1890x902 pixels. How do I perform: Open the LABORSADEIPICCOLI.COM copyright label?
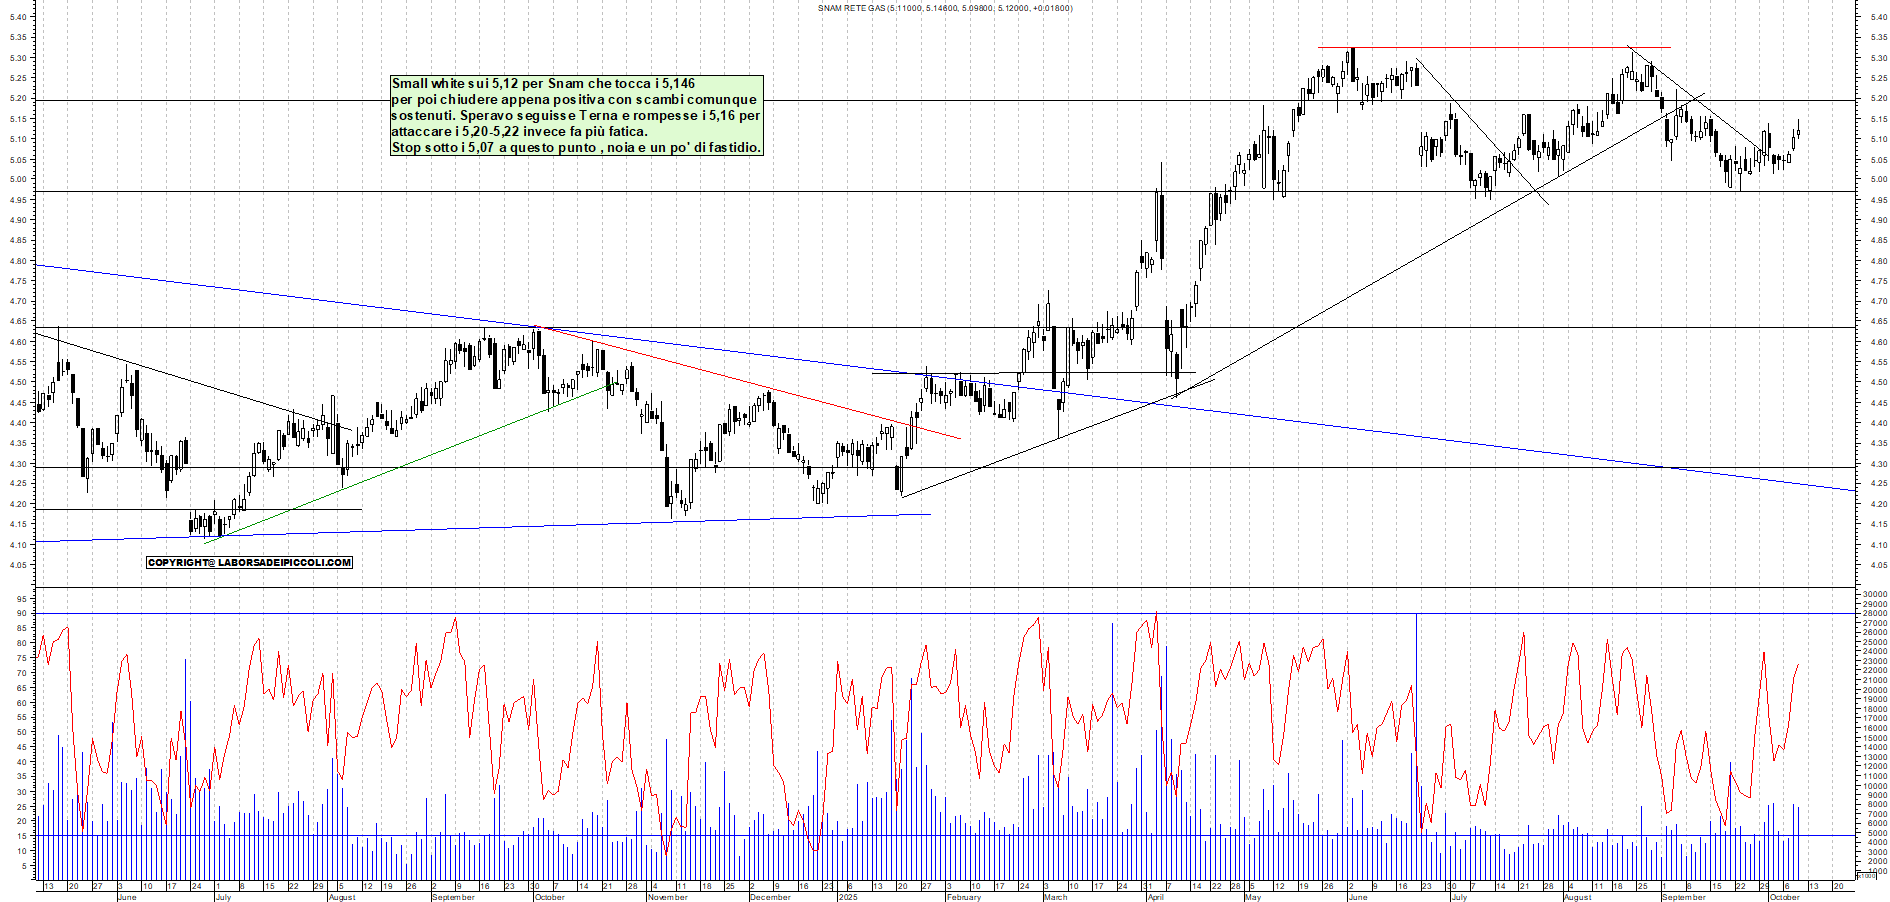click(249, 563)
